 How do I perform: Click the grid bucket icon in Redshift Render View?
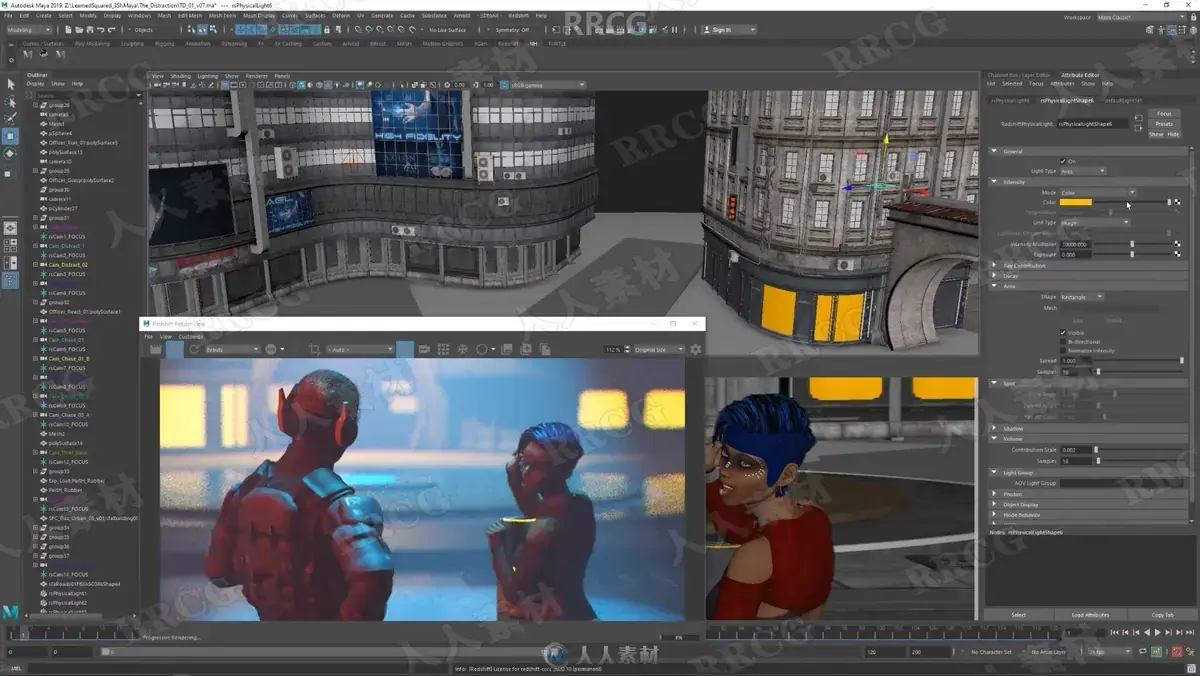click(x=443, y=350)
